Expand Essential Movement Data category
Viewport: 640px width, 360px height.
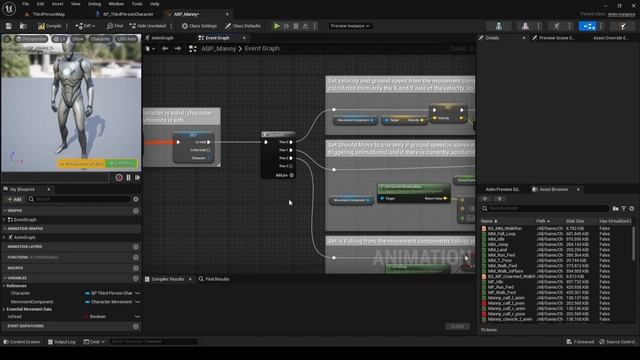(4, 309)
